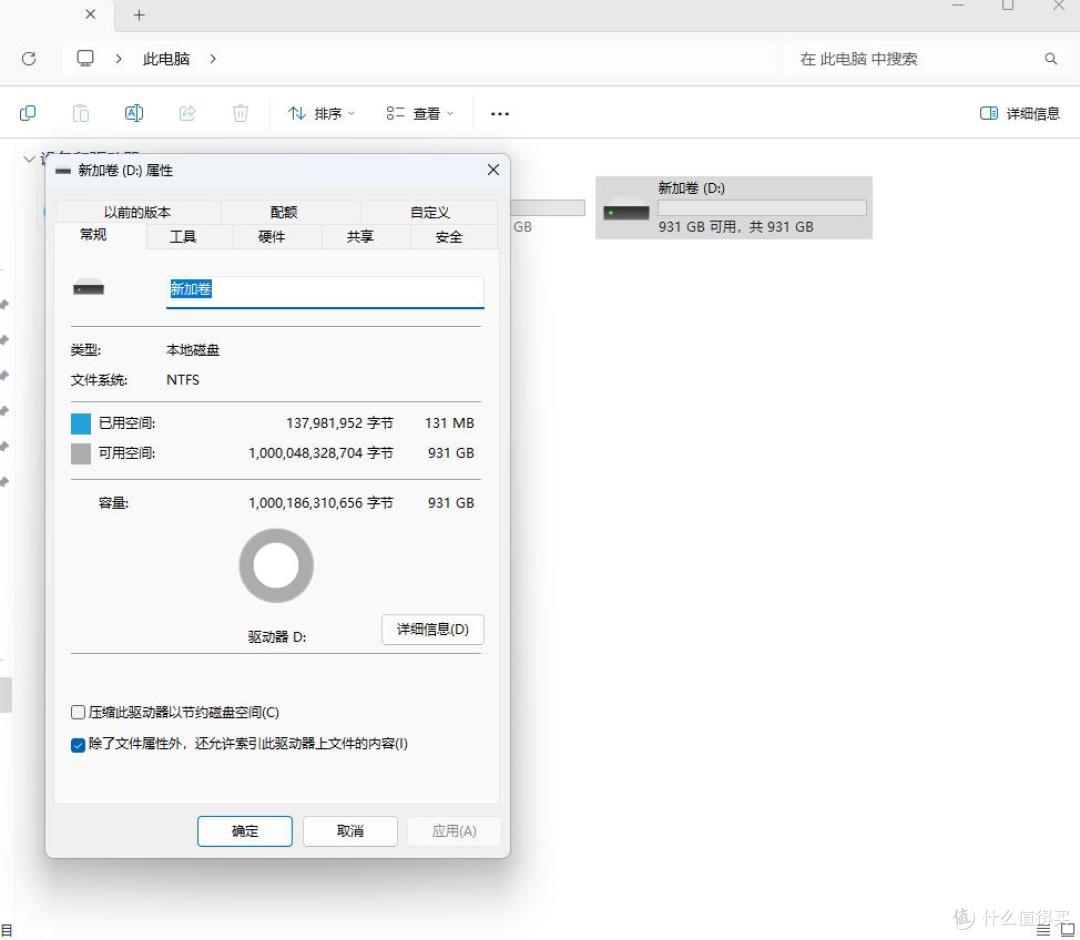Image resolution: width=1080 pixels, height=940 pixels.
Task: Click the refresh icon in Explorer
Action: click(x=28, y=59)
